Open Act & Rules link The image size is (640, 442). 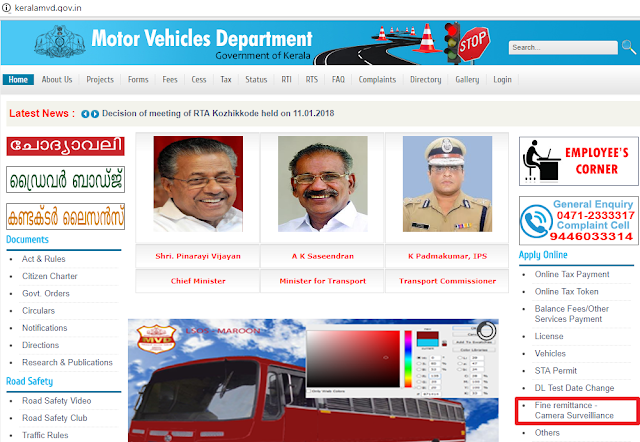[x=44, y=259]
